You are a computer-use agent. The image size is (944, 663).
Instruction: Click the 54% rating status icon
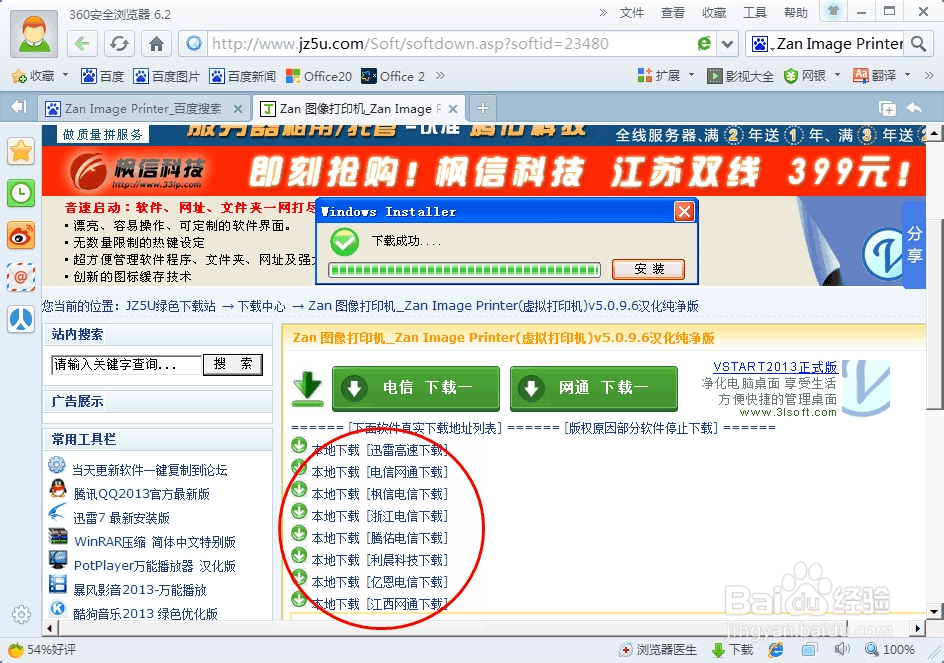tap(42, 650)
